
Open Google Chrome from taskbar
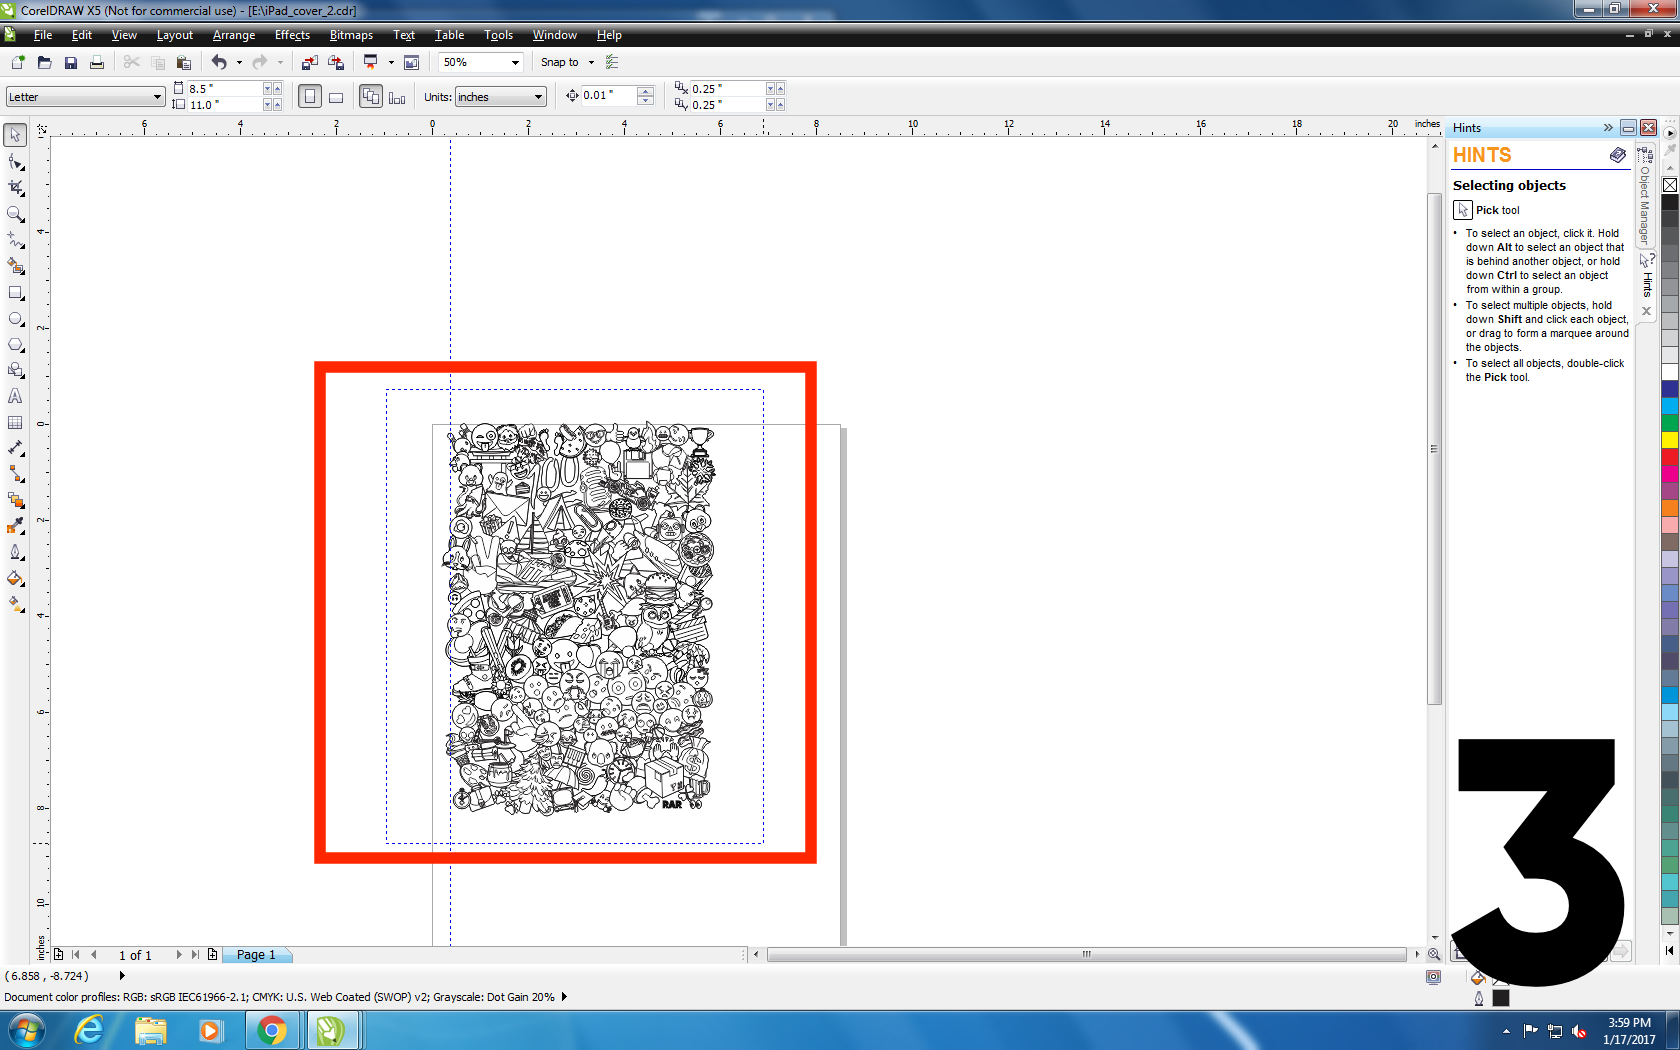coord(271,1030)
